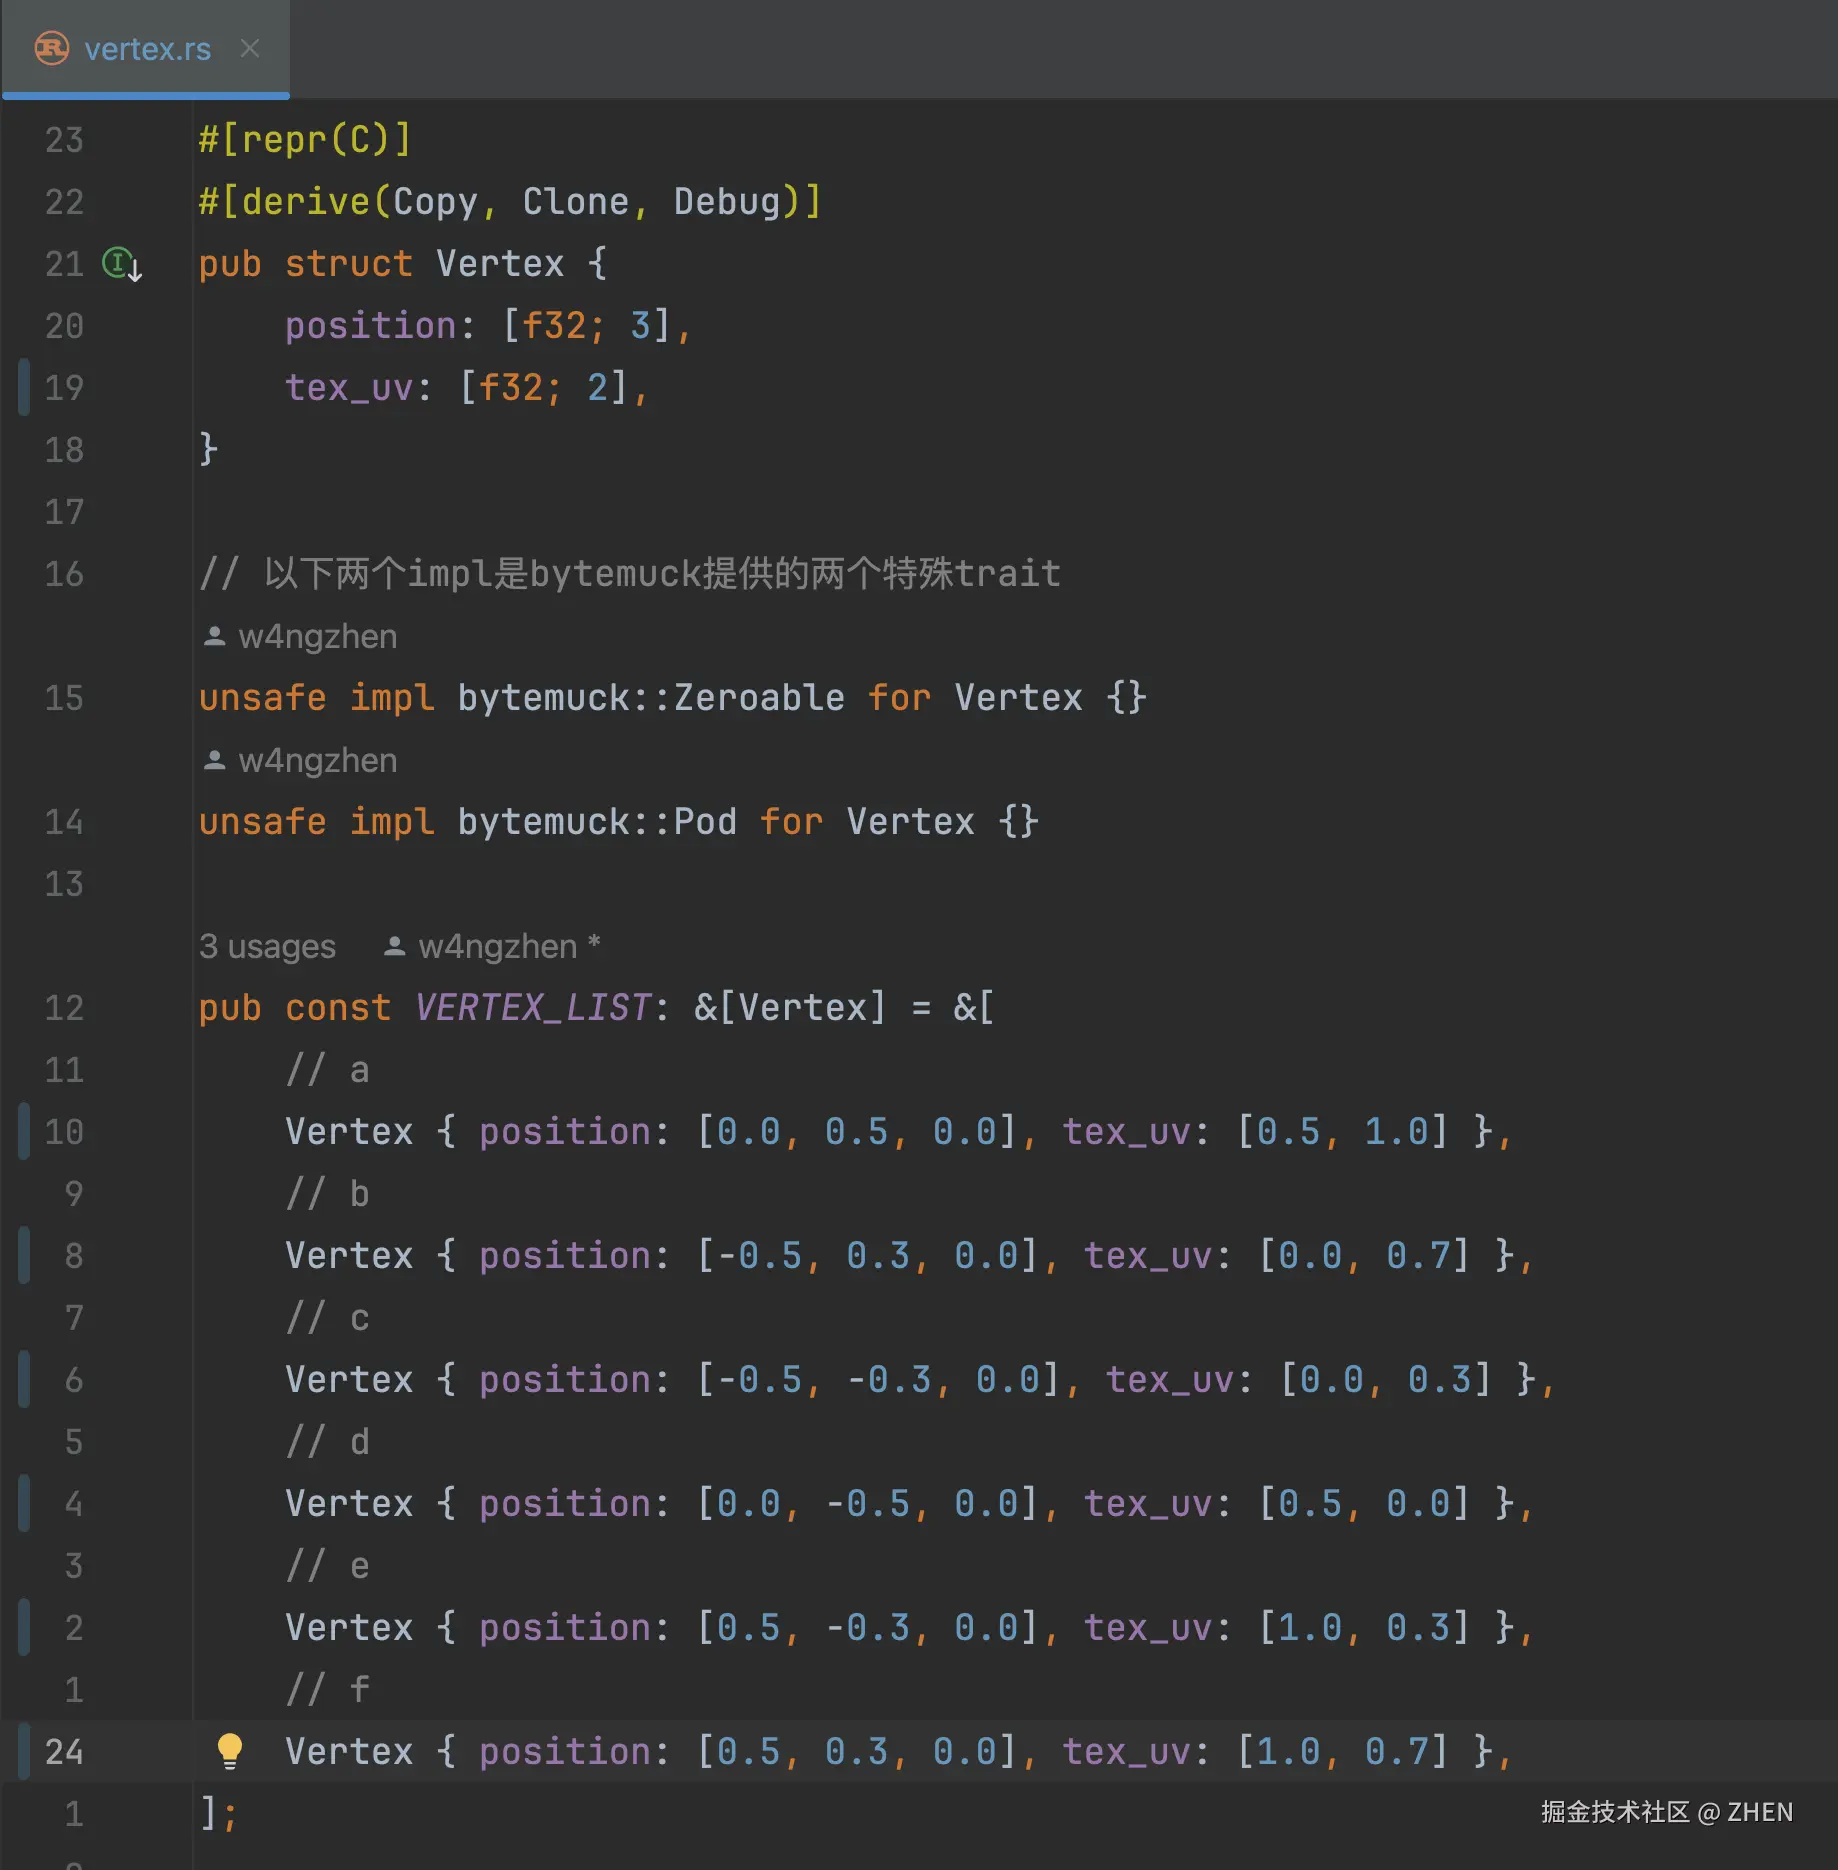Click on the 'VERTEX_LIST' constant name
Image resolution: width=1838 pixels, height=1870 pixels.
(x=533, y=1008)
